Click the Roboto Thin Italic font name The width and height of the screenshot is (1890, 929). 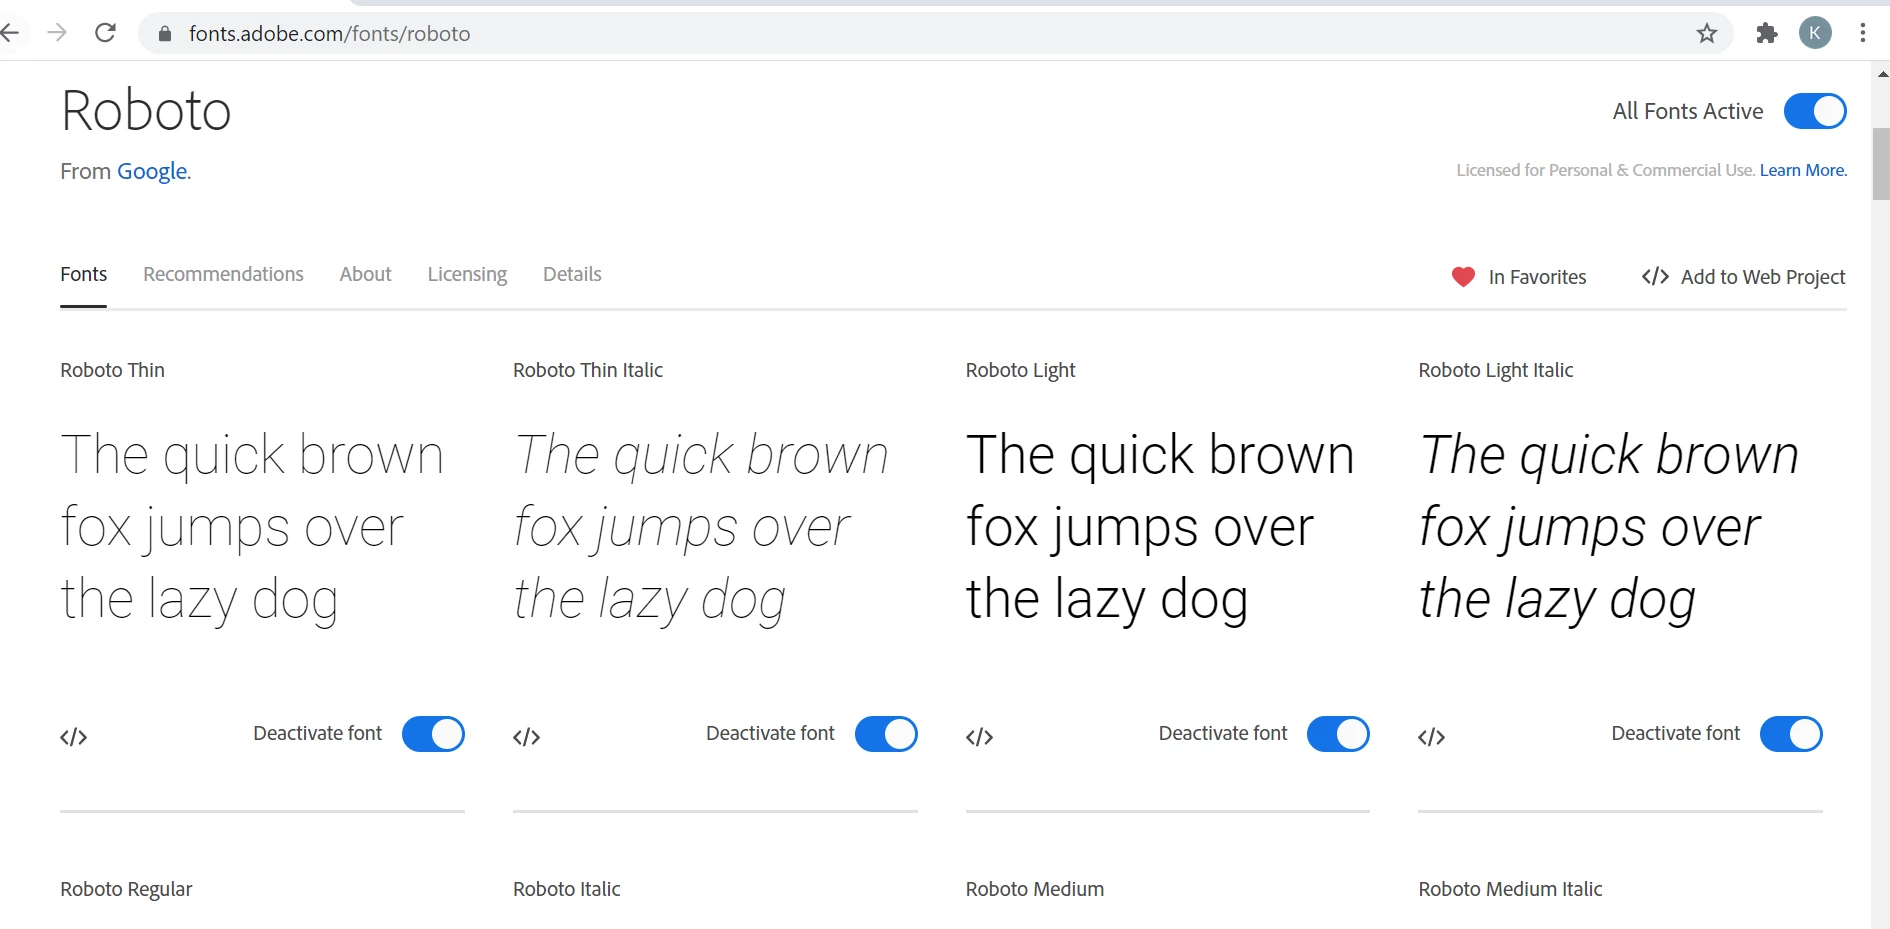(588, 370)
